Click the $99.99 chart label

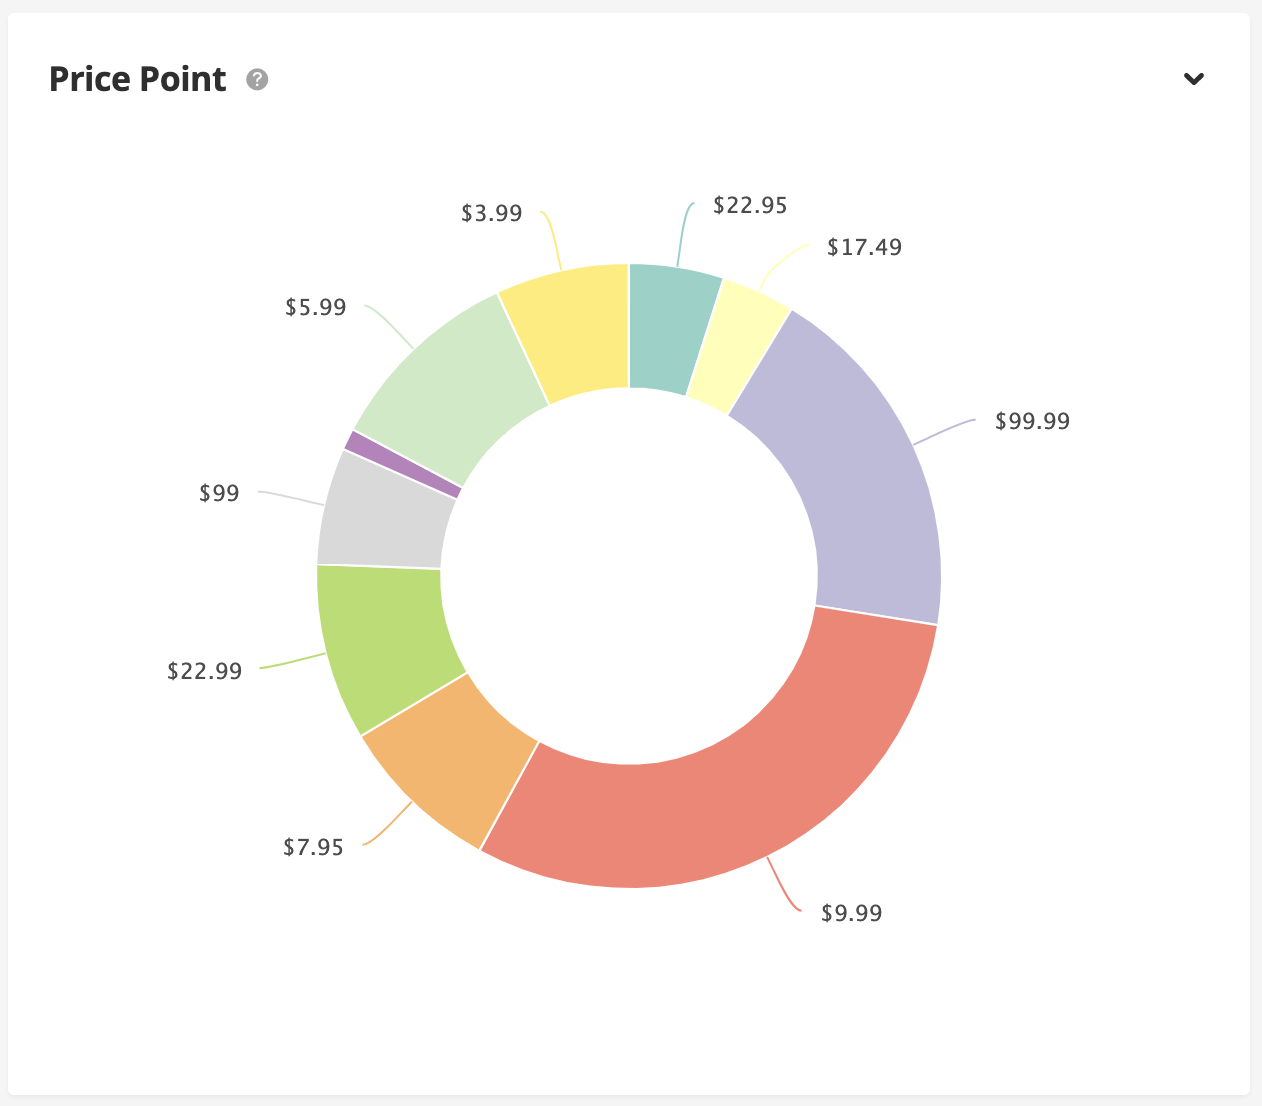1032,422
